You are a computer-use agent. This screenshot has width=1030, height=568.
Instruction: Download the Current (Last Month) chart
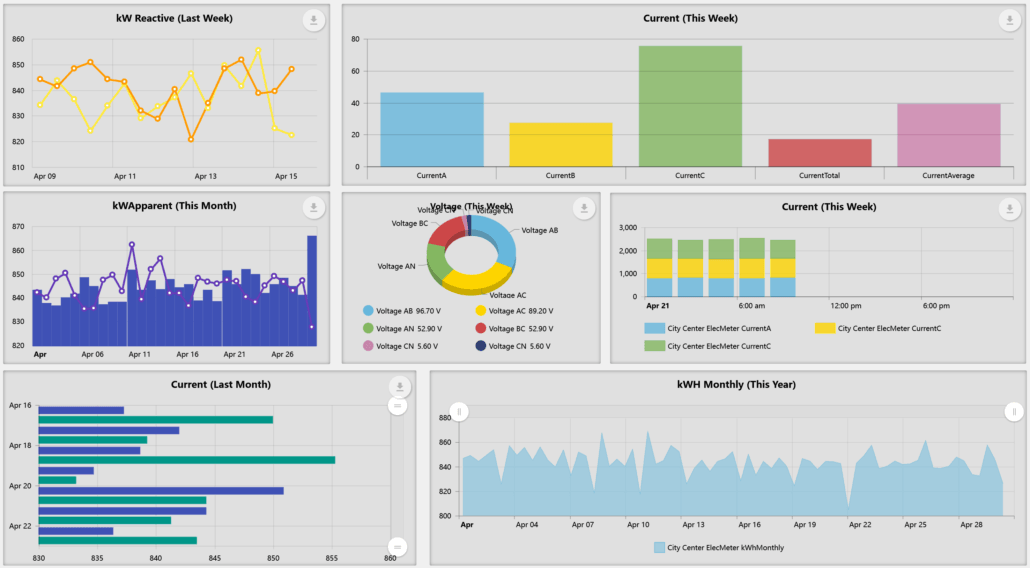coord(399,388)
